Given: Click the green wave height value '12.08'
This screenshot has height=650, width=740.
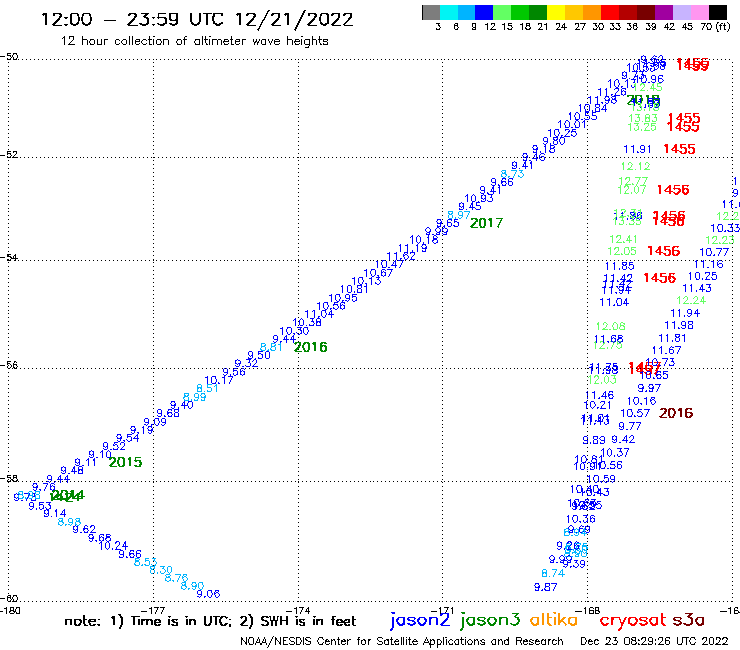Looking at the screenshot, I should tap(610, 326).
